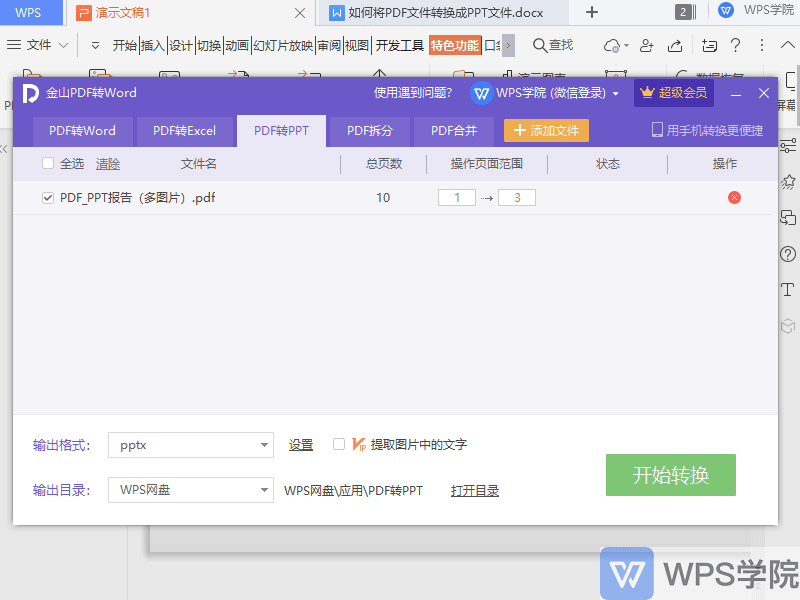The width and height of the screenshot is (800, 600).
Task: Open the quick access customize dropdown arrow
Action: pos(95,46)
